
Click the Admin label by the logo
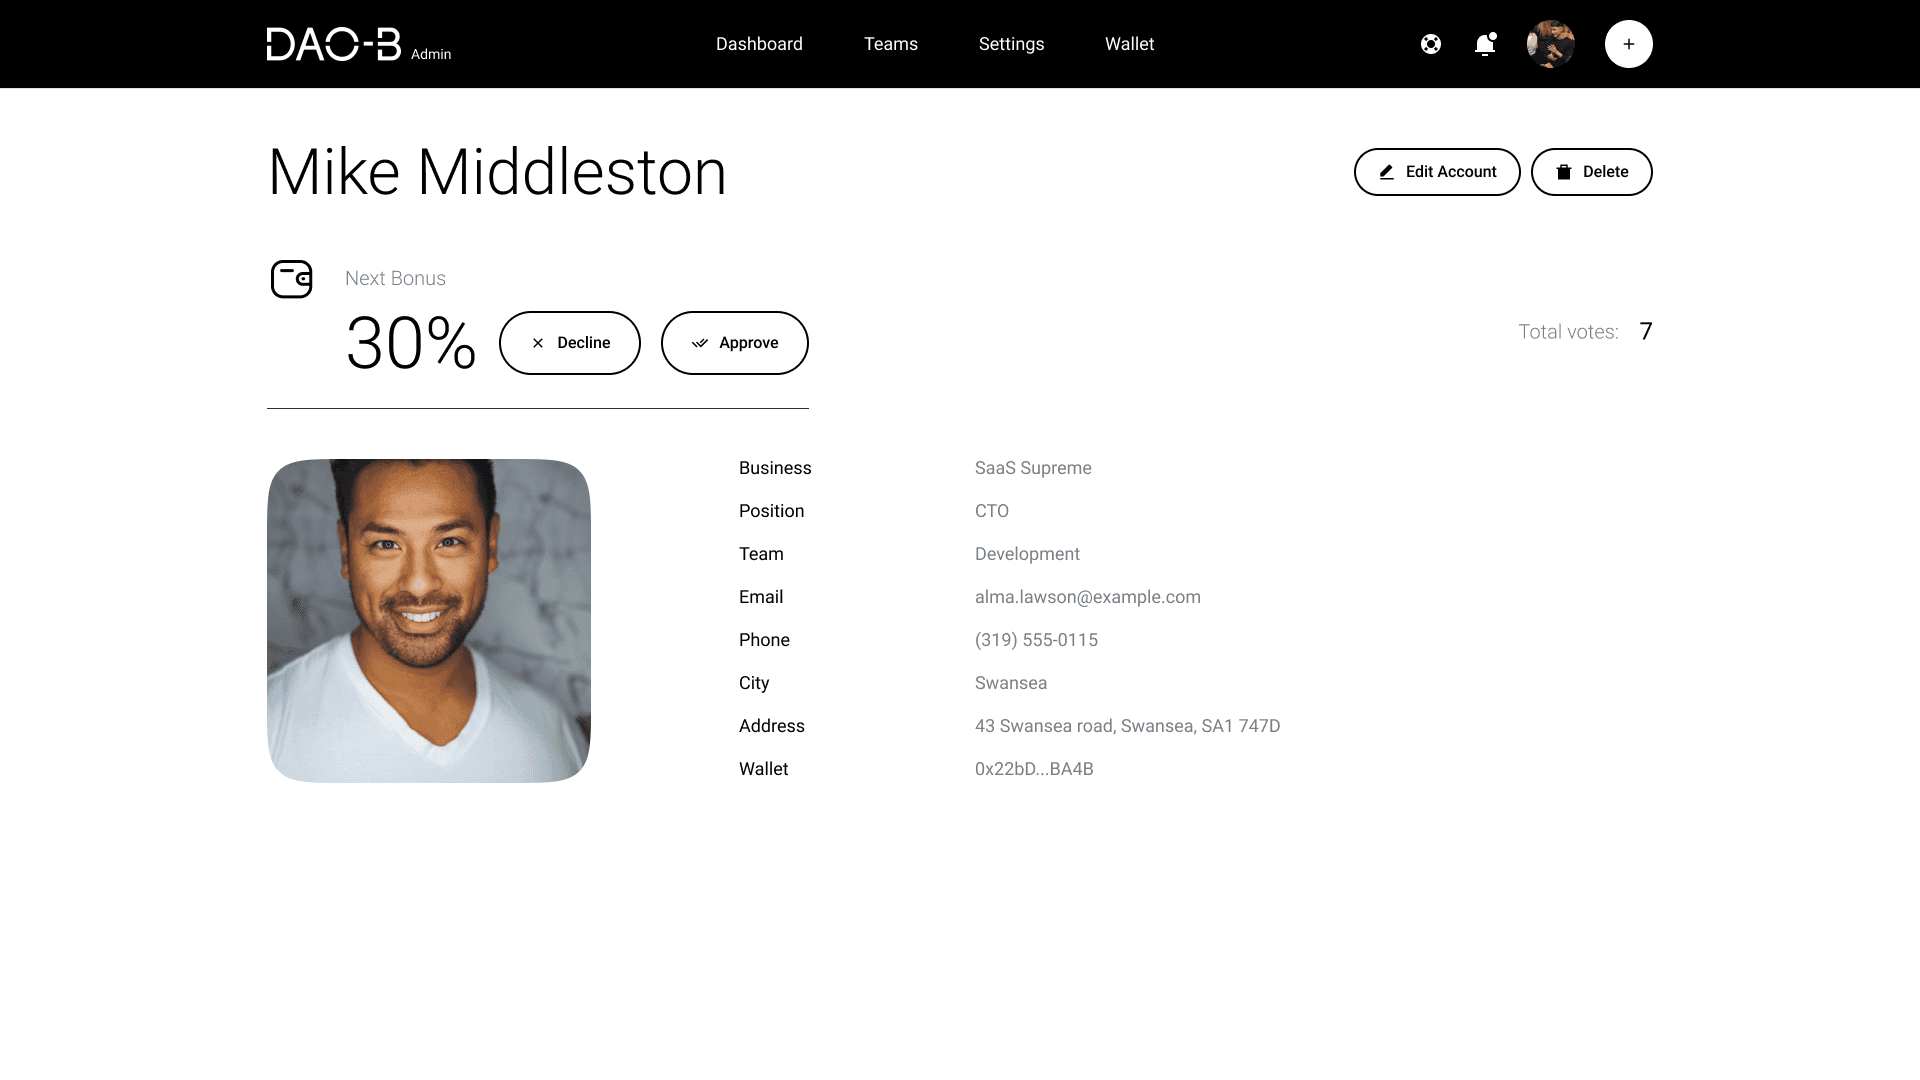431,54
